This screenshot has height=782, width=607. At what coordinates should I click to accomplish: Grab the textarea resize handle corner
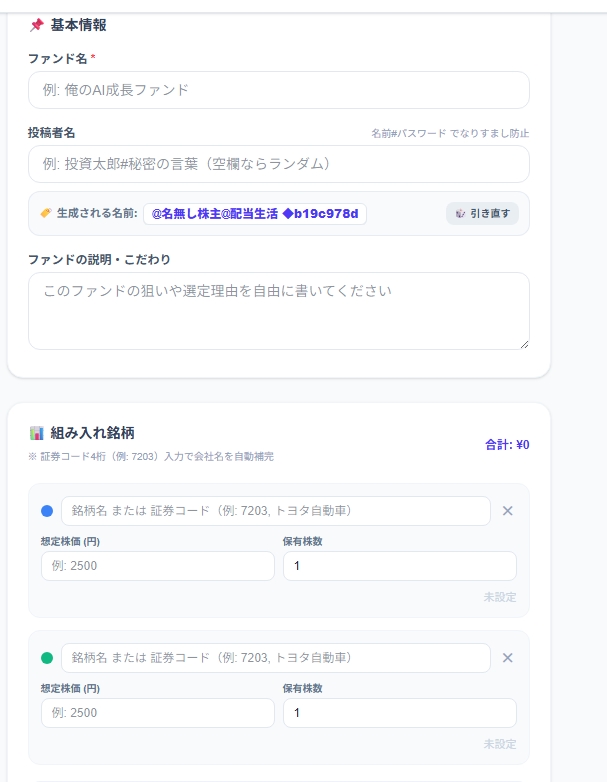click(524, 345)
